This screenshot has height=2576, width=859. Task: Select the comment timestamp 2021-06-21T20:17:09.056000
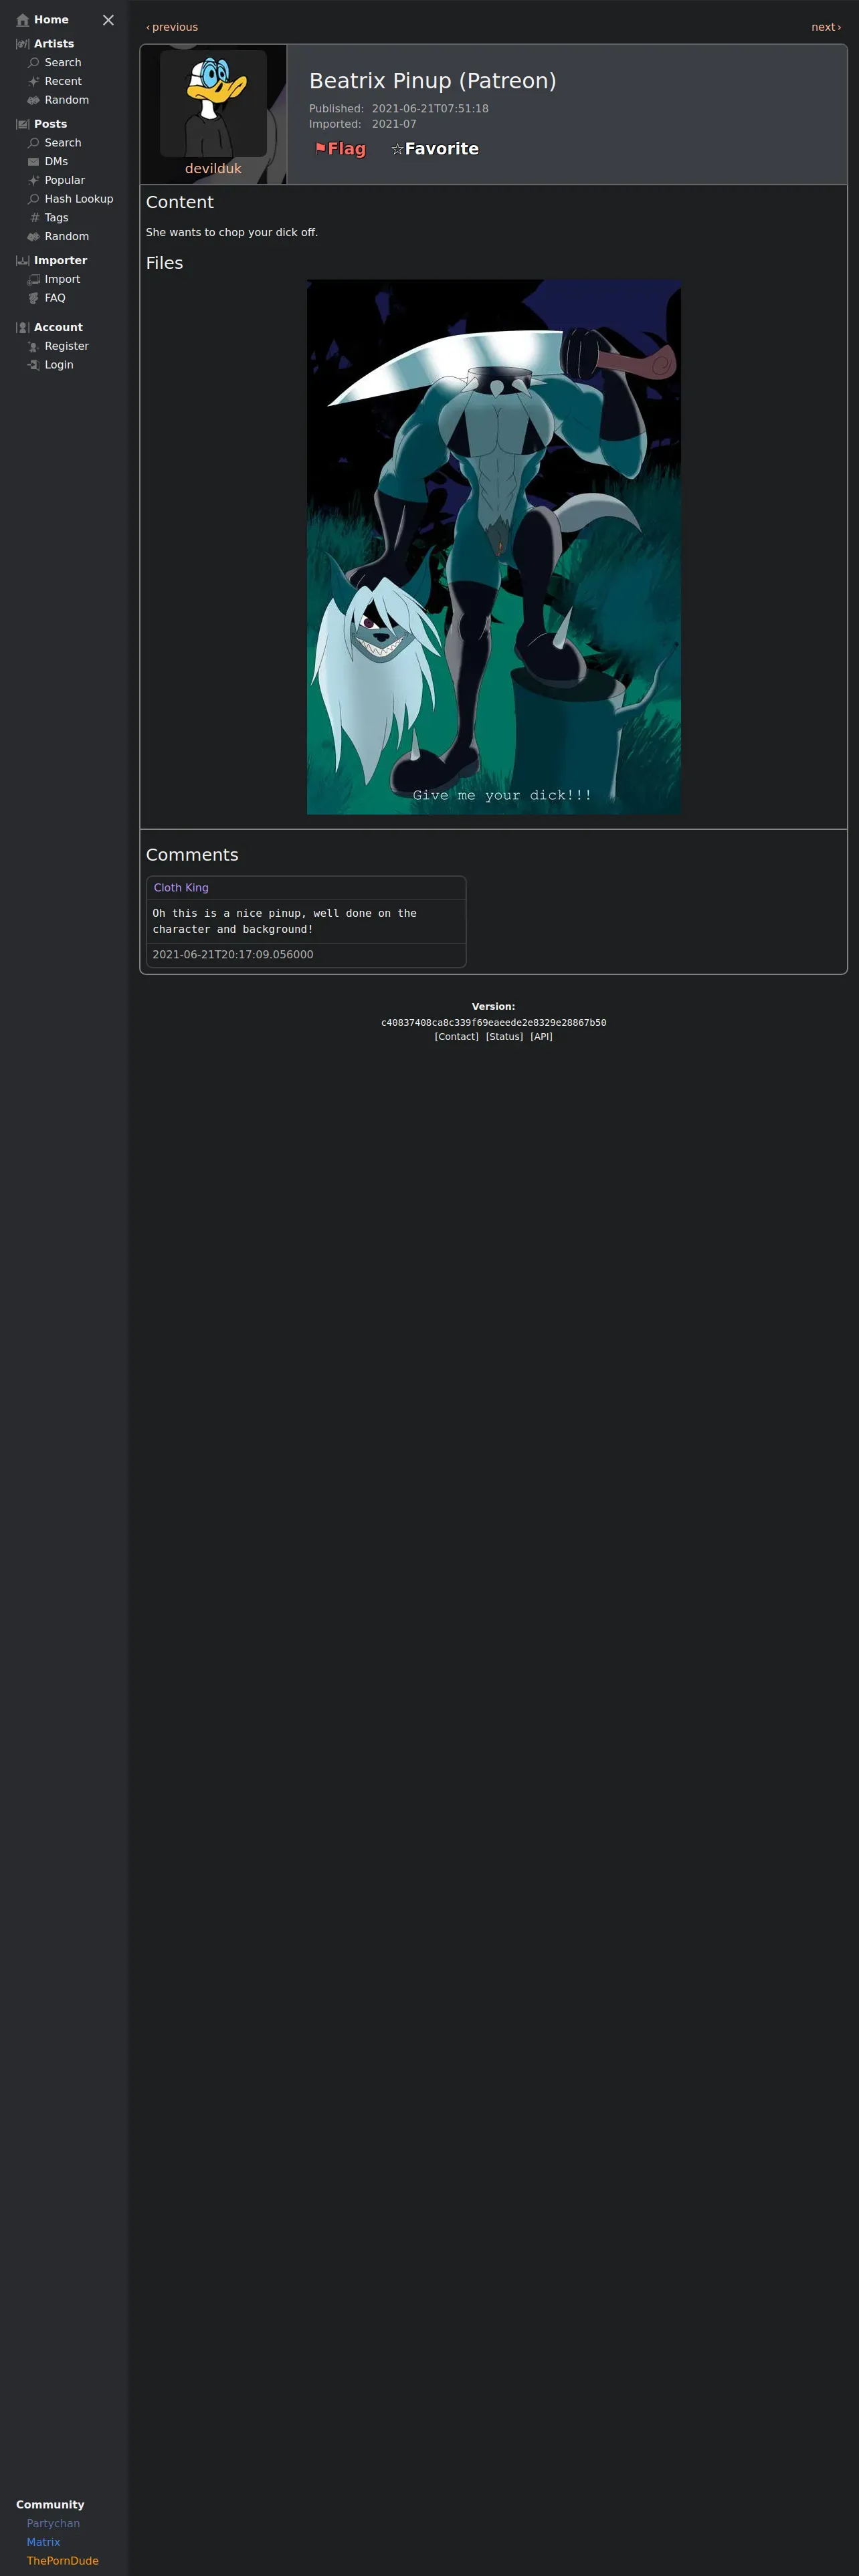point(233,955)
